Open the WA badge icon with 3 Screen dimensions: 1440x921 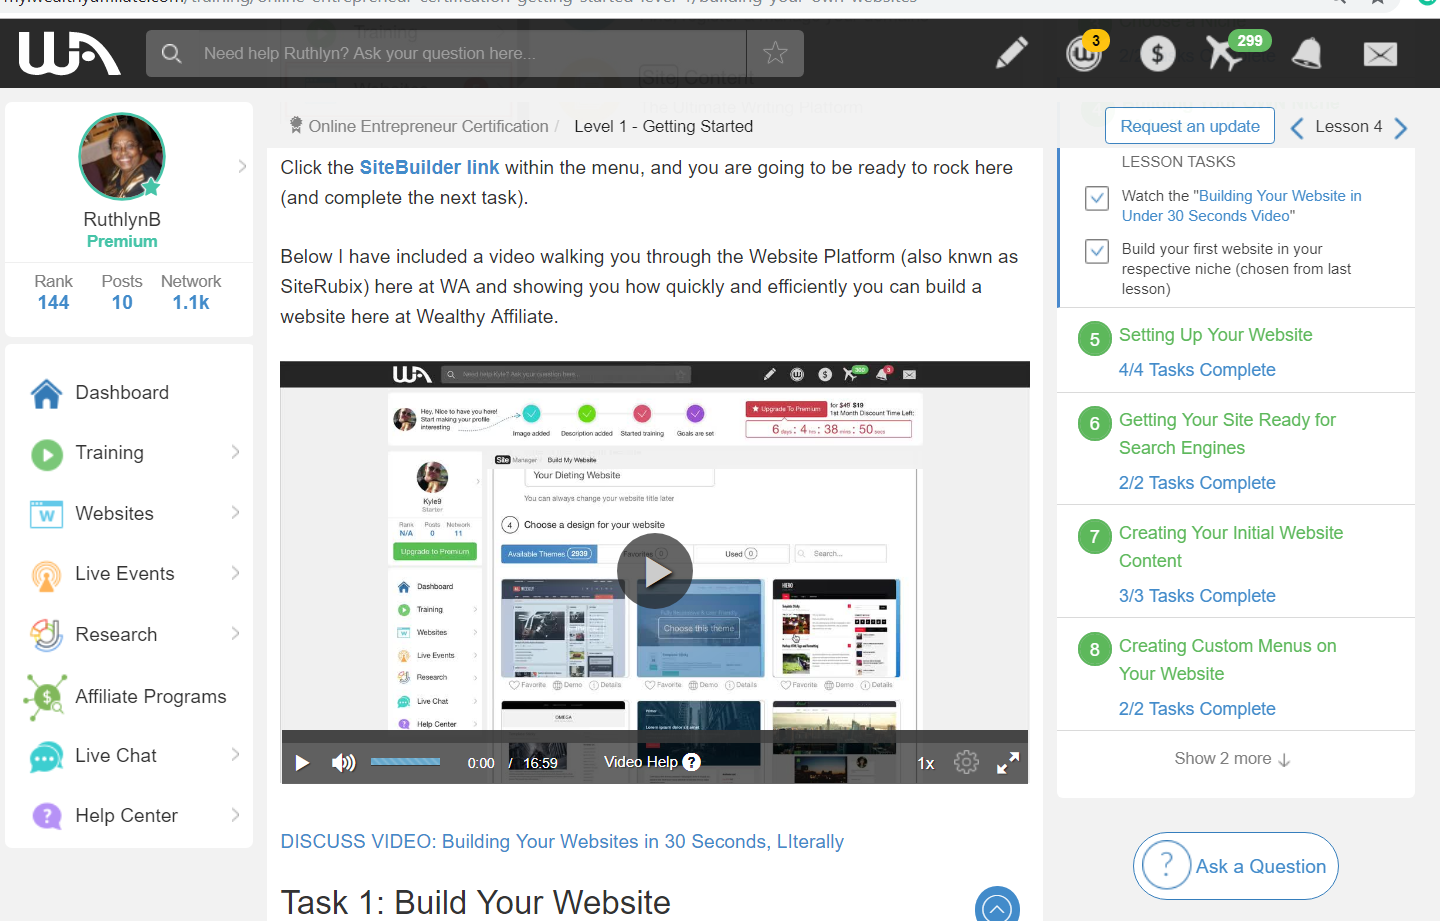(x=1085, y=52)
